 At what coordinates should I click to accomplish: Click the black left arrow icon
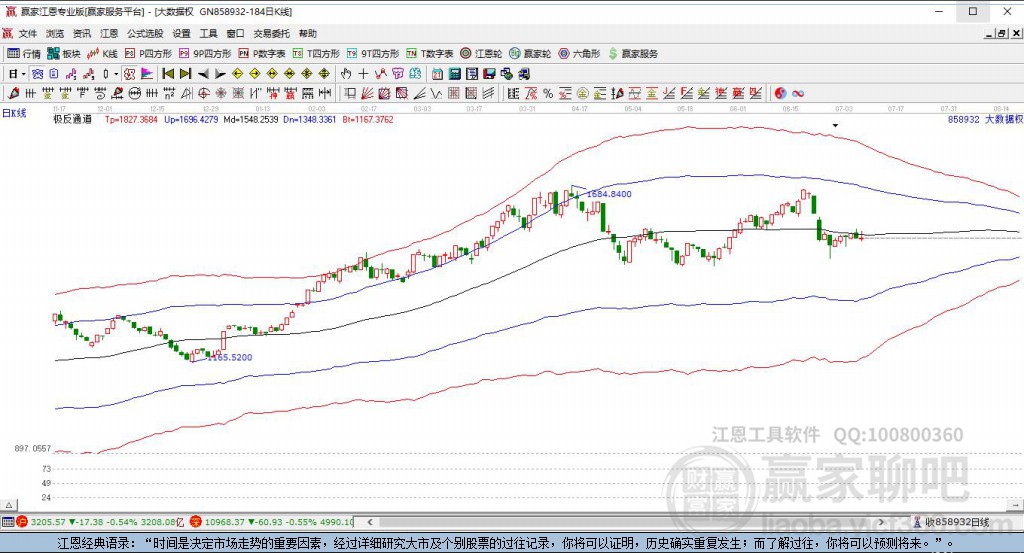(x=203, y=74)
